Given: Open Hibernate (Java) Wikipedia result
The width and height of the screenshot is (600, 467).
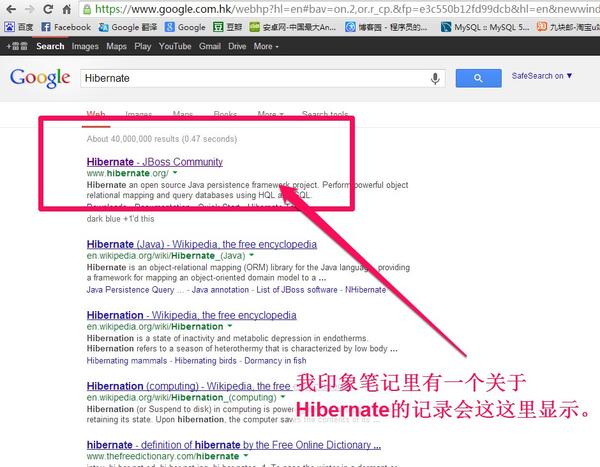Looking at the screenshot, I should [x=202, y=244].
